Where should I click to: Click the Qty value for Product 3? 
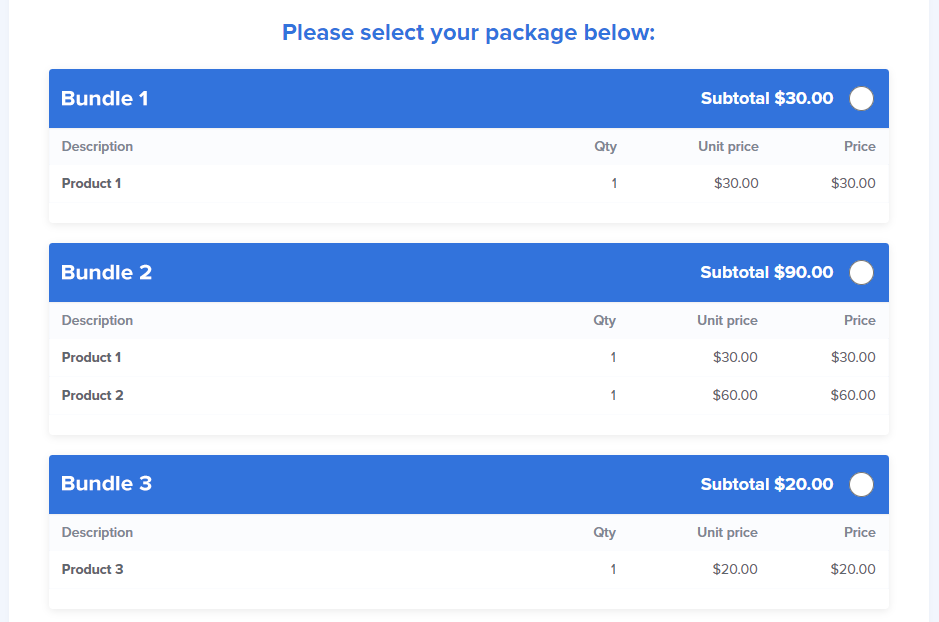coord(613,569)
